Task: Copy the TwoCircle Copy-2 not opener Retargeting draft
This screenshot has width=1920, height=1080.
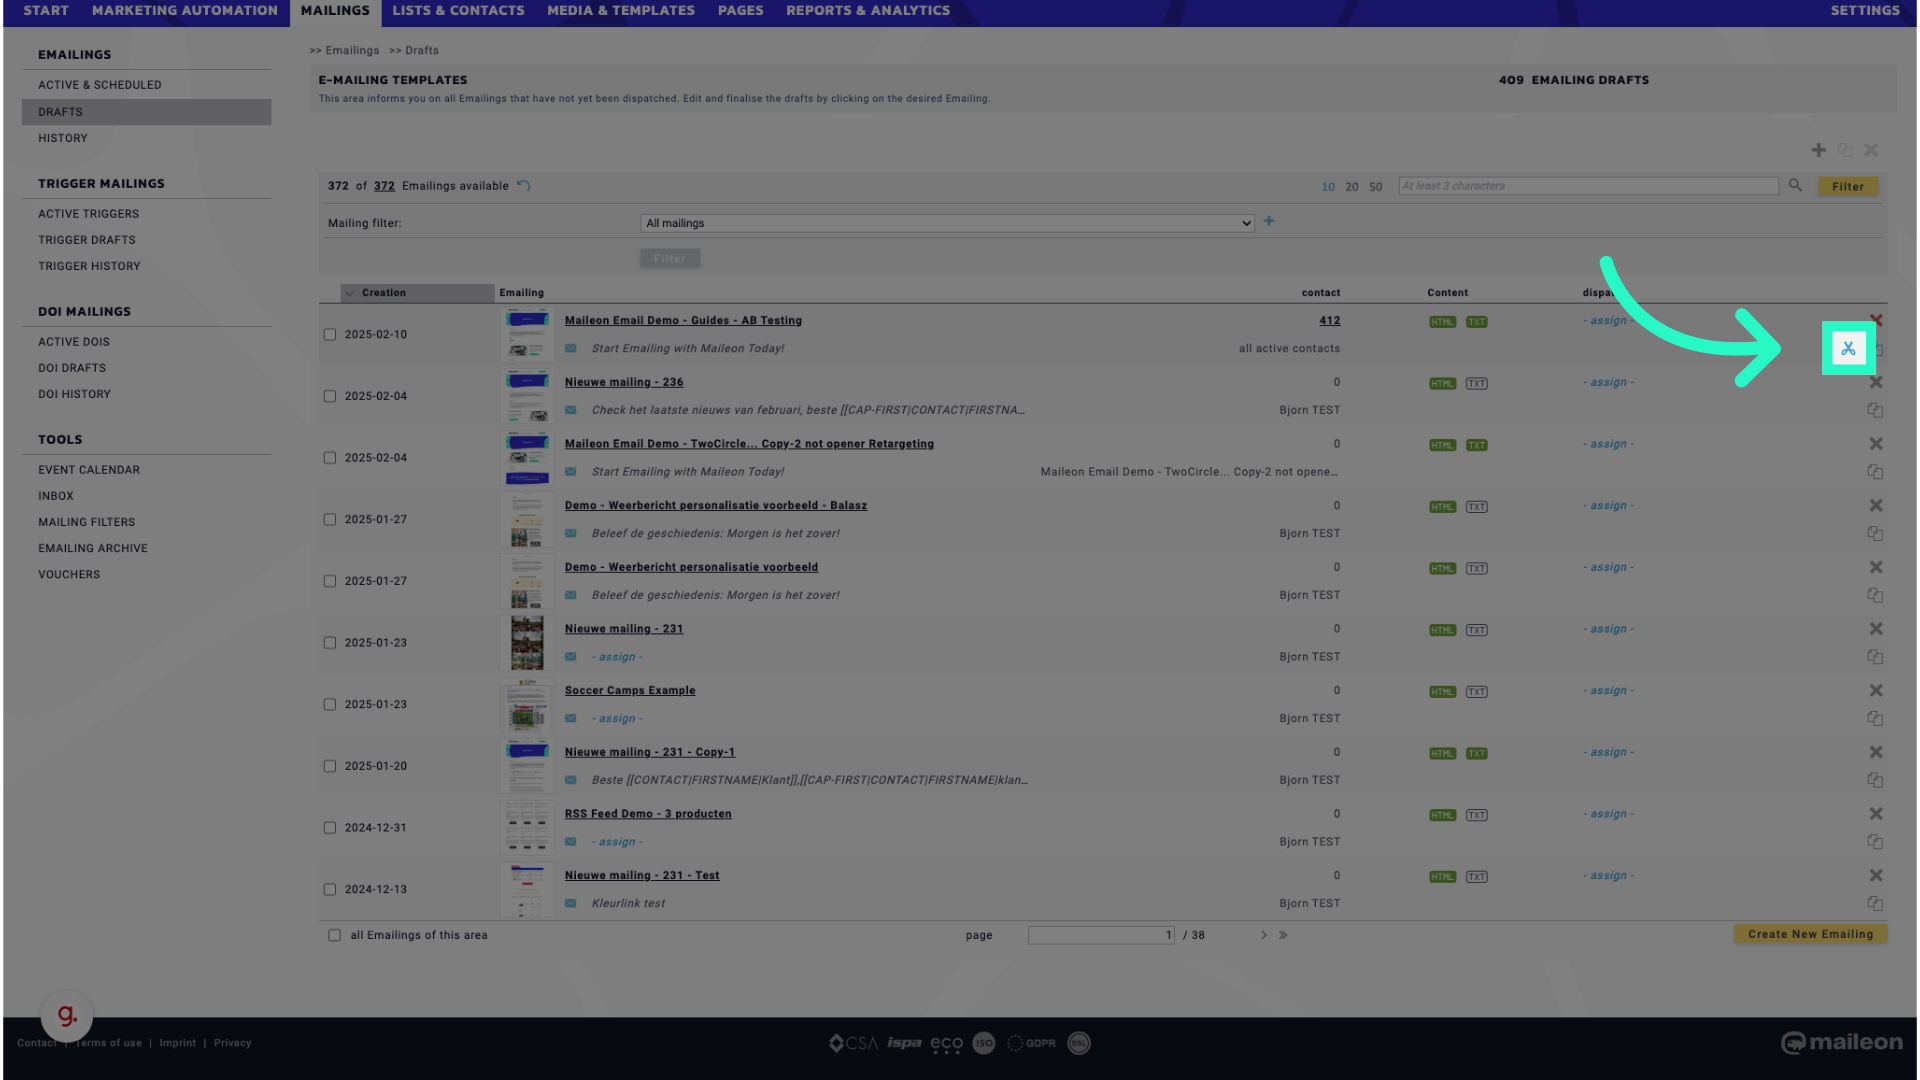Action: [1875, 472]
